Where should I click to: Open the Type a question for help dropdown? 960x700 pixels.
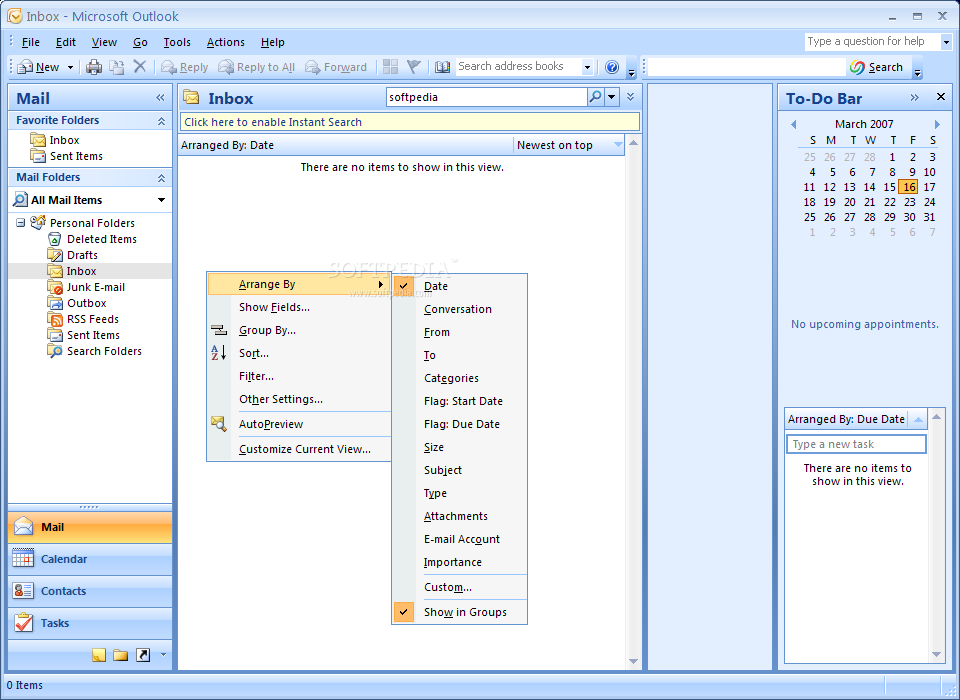pos(946,42)
